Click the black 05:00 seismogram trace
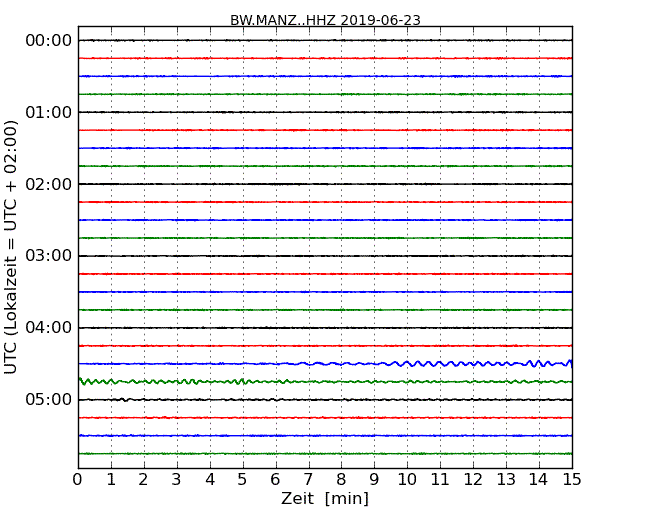The height and width of the screenshot is (520, 650). click(x=325, y=400)
